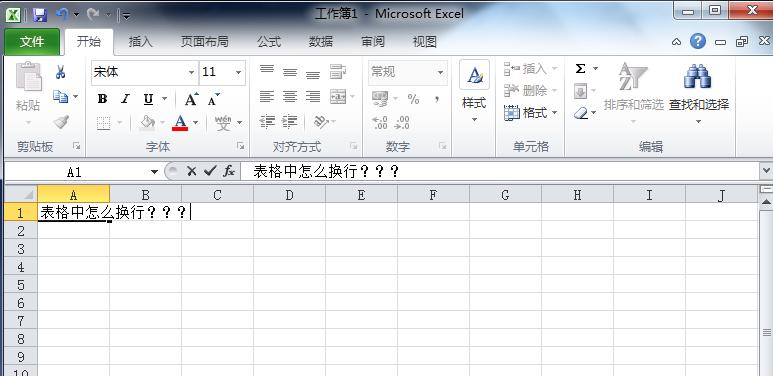Click the fx insert function icon
The height and width of the screenshot is (376, 773).
point(229,171)
